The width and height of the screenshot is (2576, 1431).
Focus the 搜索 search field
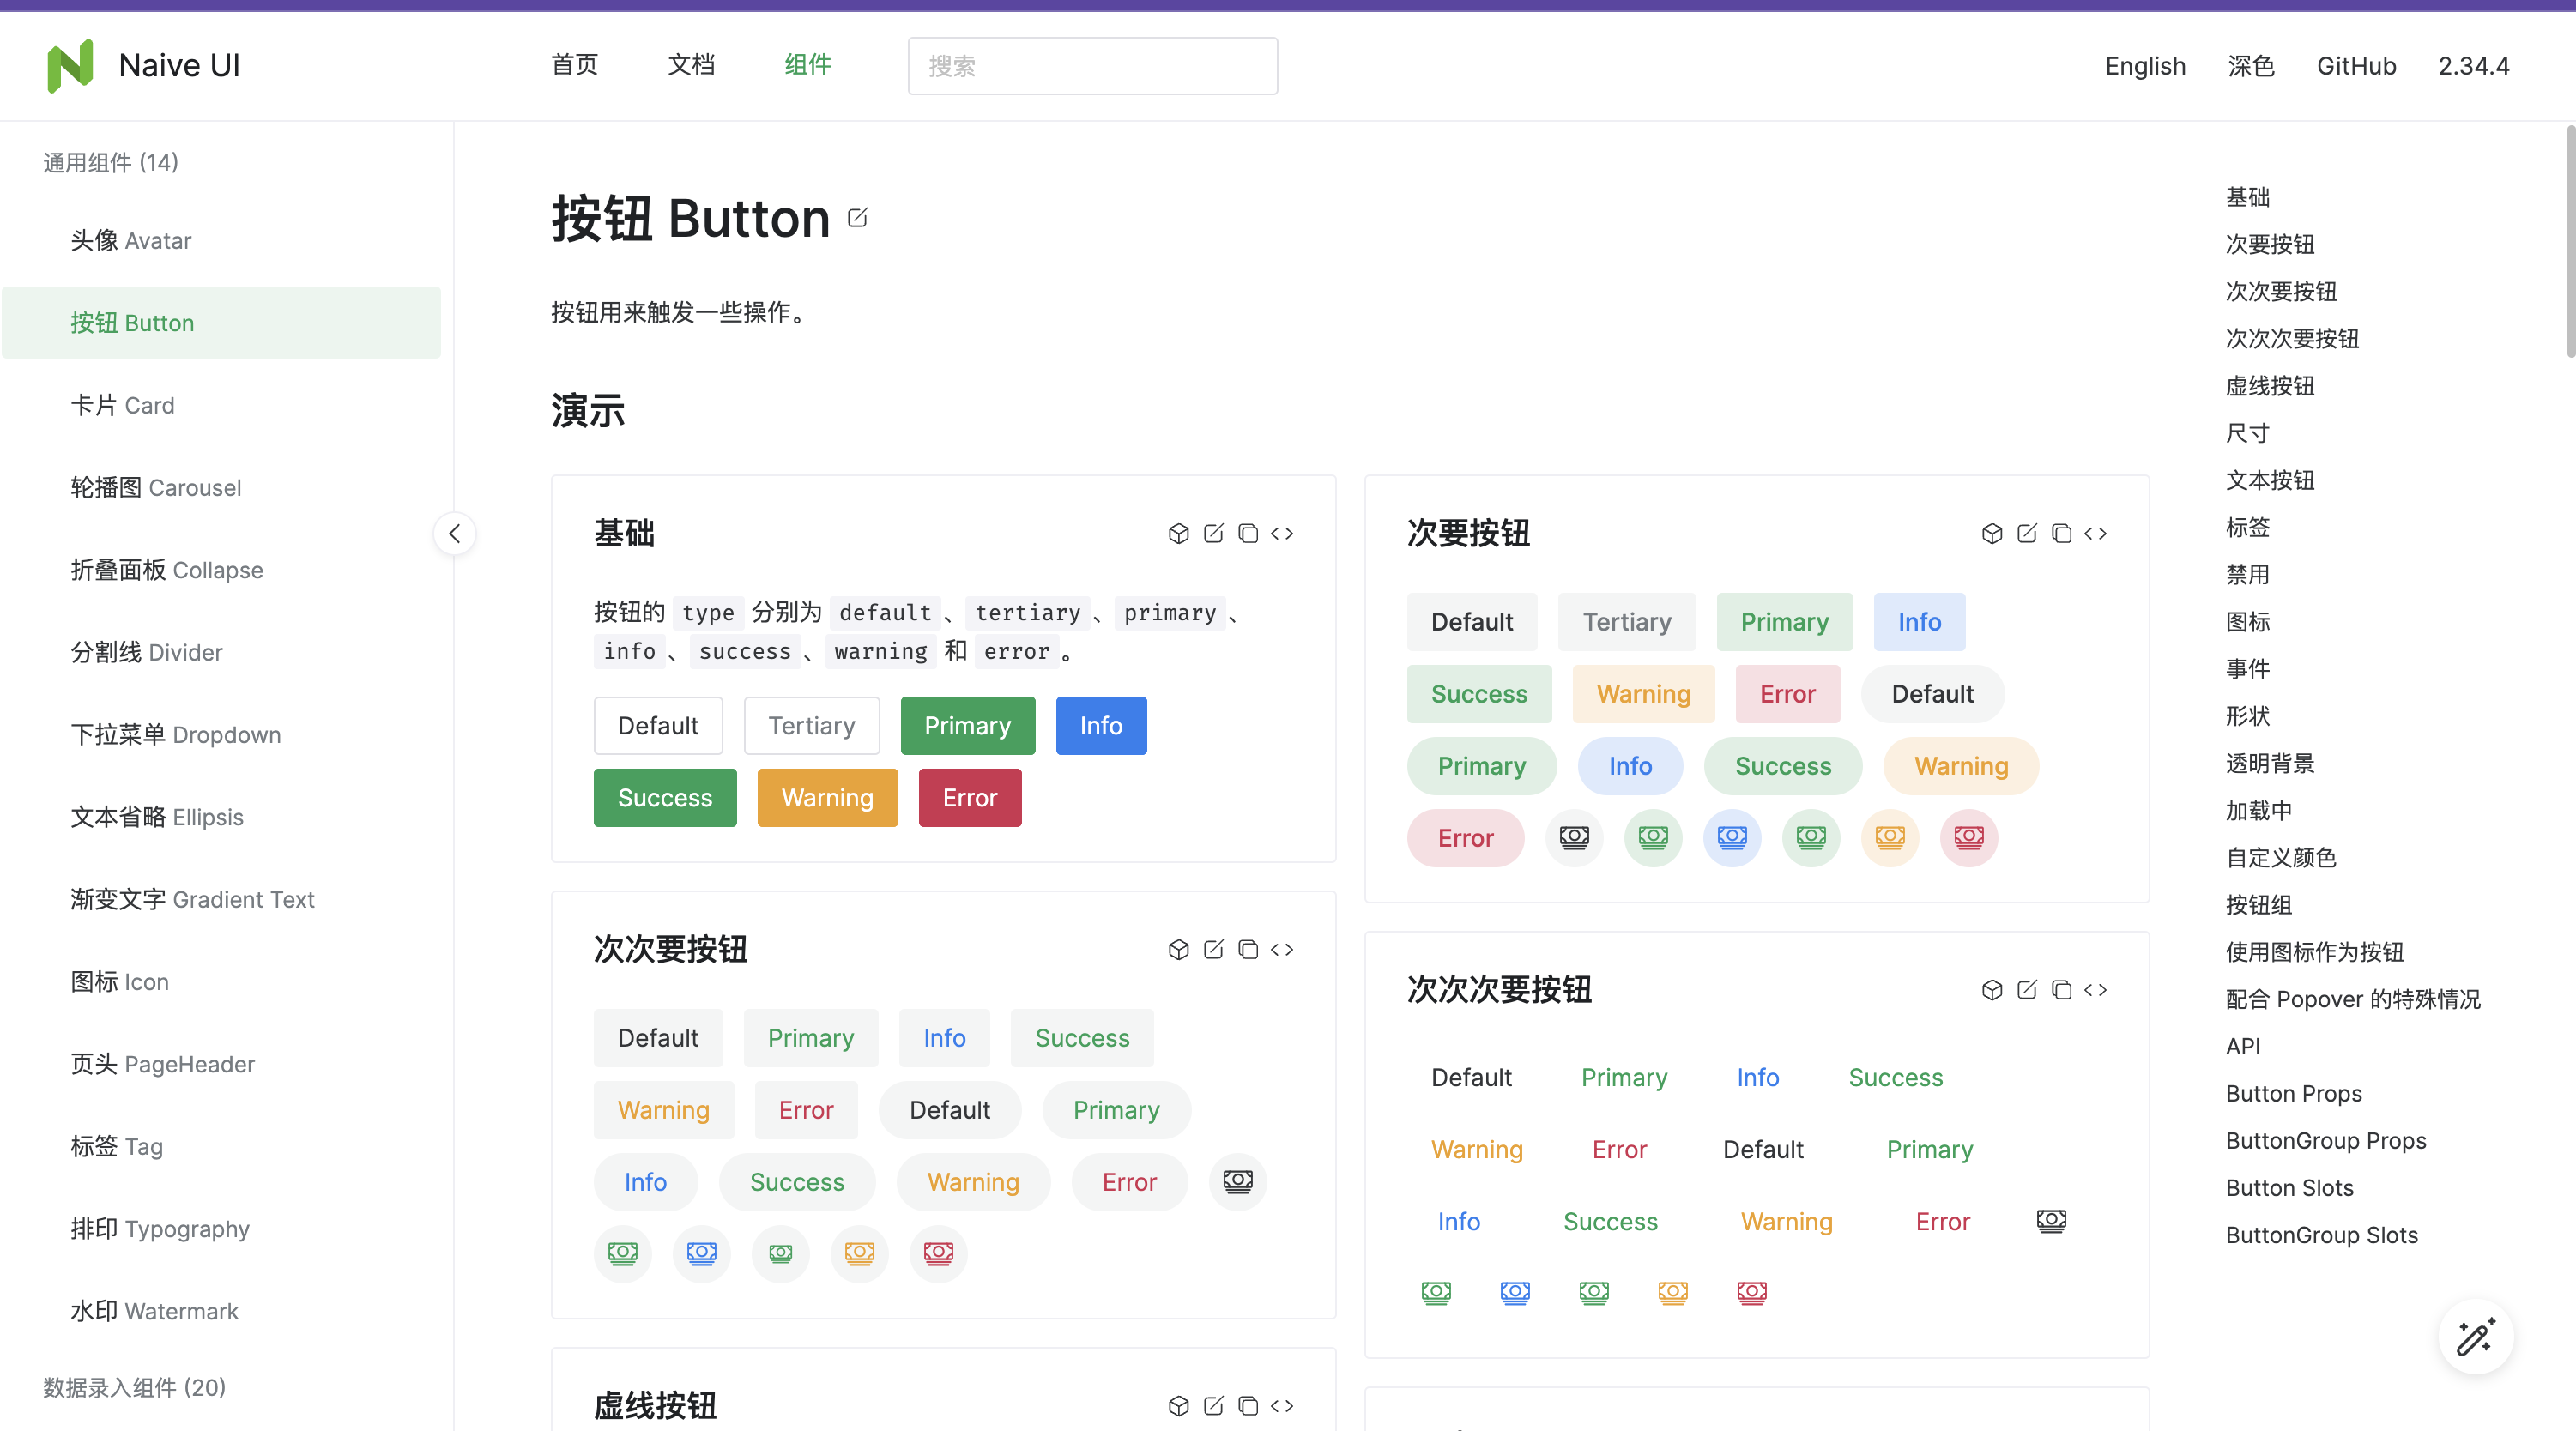tap(1092, 66)
